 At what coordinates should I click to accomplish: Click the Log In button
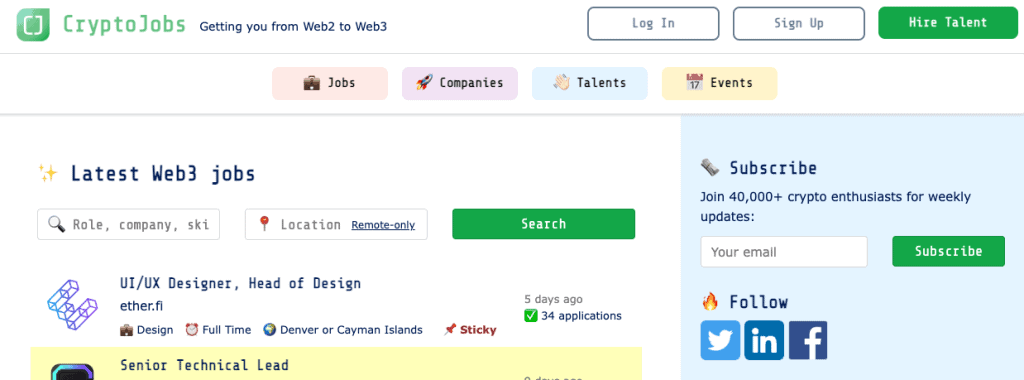click(653, 24)
